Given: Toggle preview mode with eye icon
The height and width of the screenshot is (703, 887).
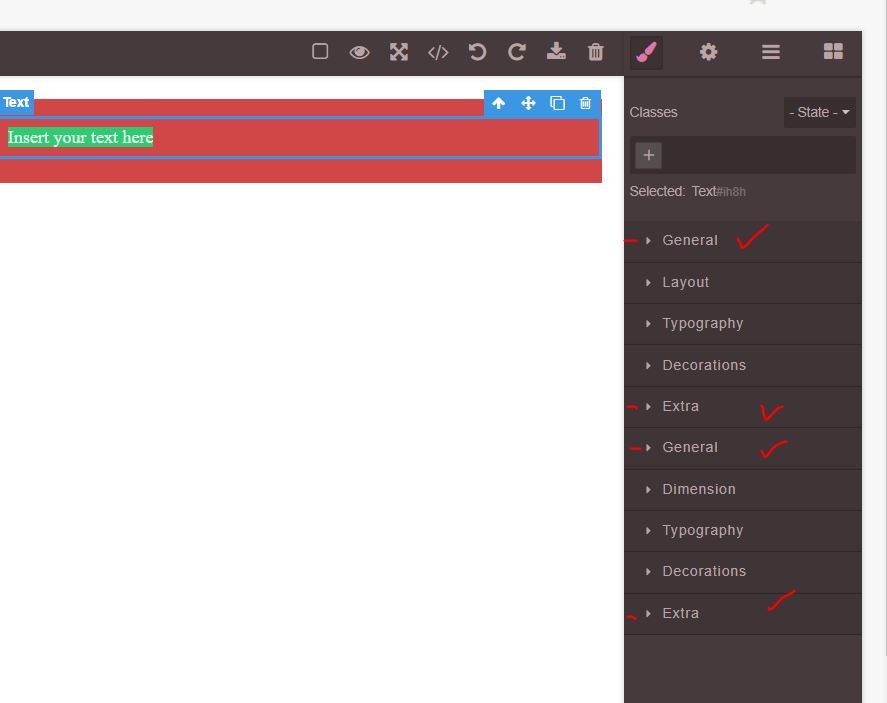Looking at the screenshot, I should (359, 52).
